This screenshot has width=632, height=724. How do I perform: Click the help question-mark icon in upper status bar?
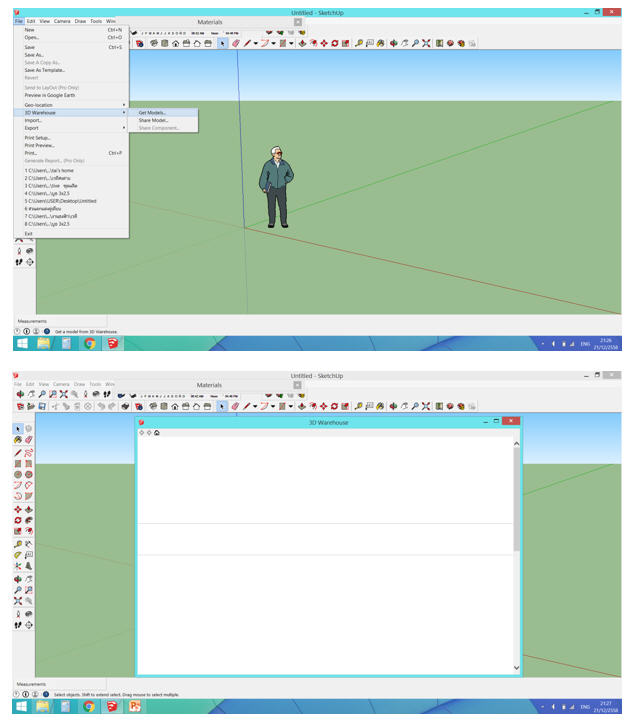pos(18,332)
